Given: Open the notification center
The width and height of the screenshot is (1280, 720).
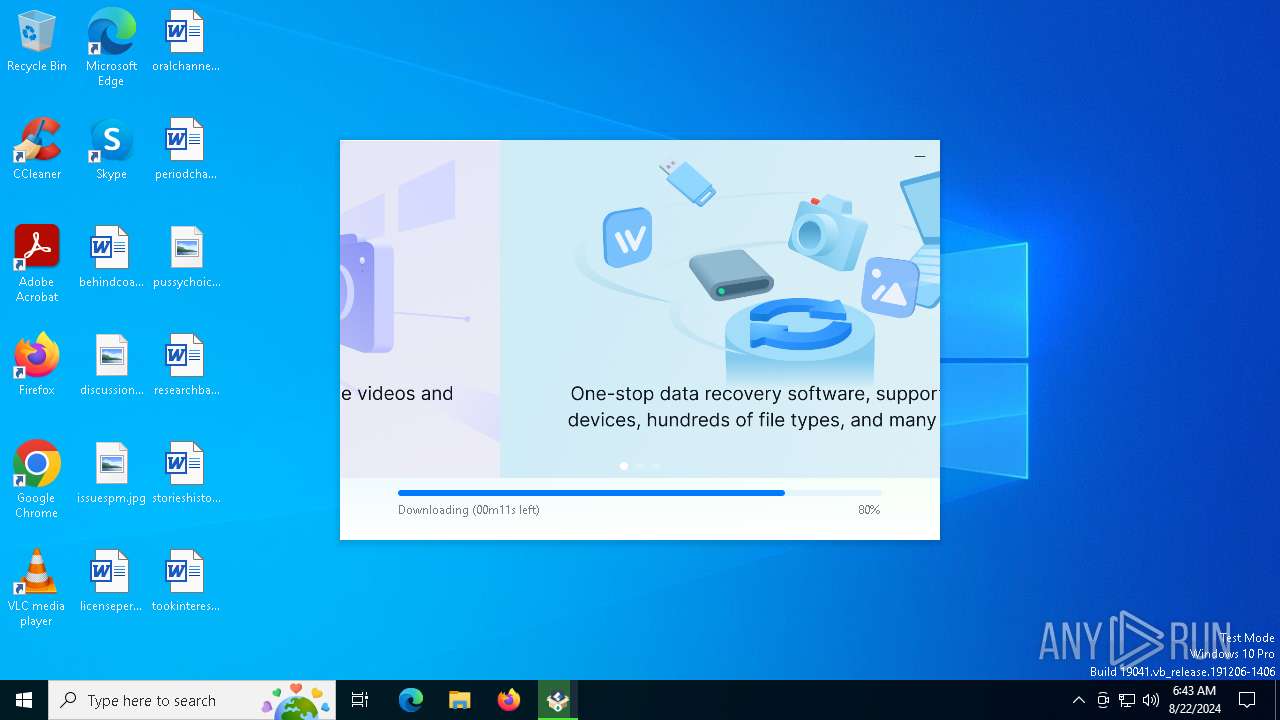Looking at the screenshot, I should click(x=1247, y=700).
